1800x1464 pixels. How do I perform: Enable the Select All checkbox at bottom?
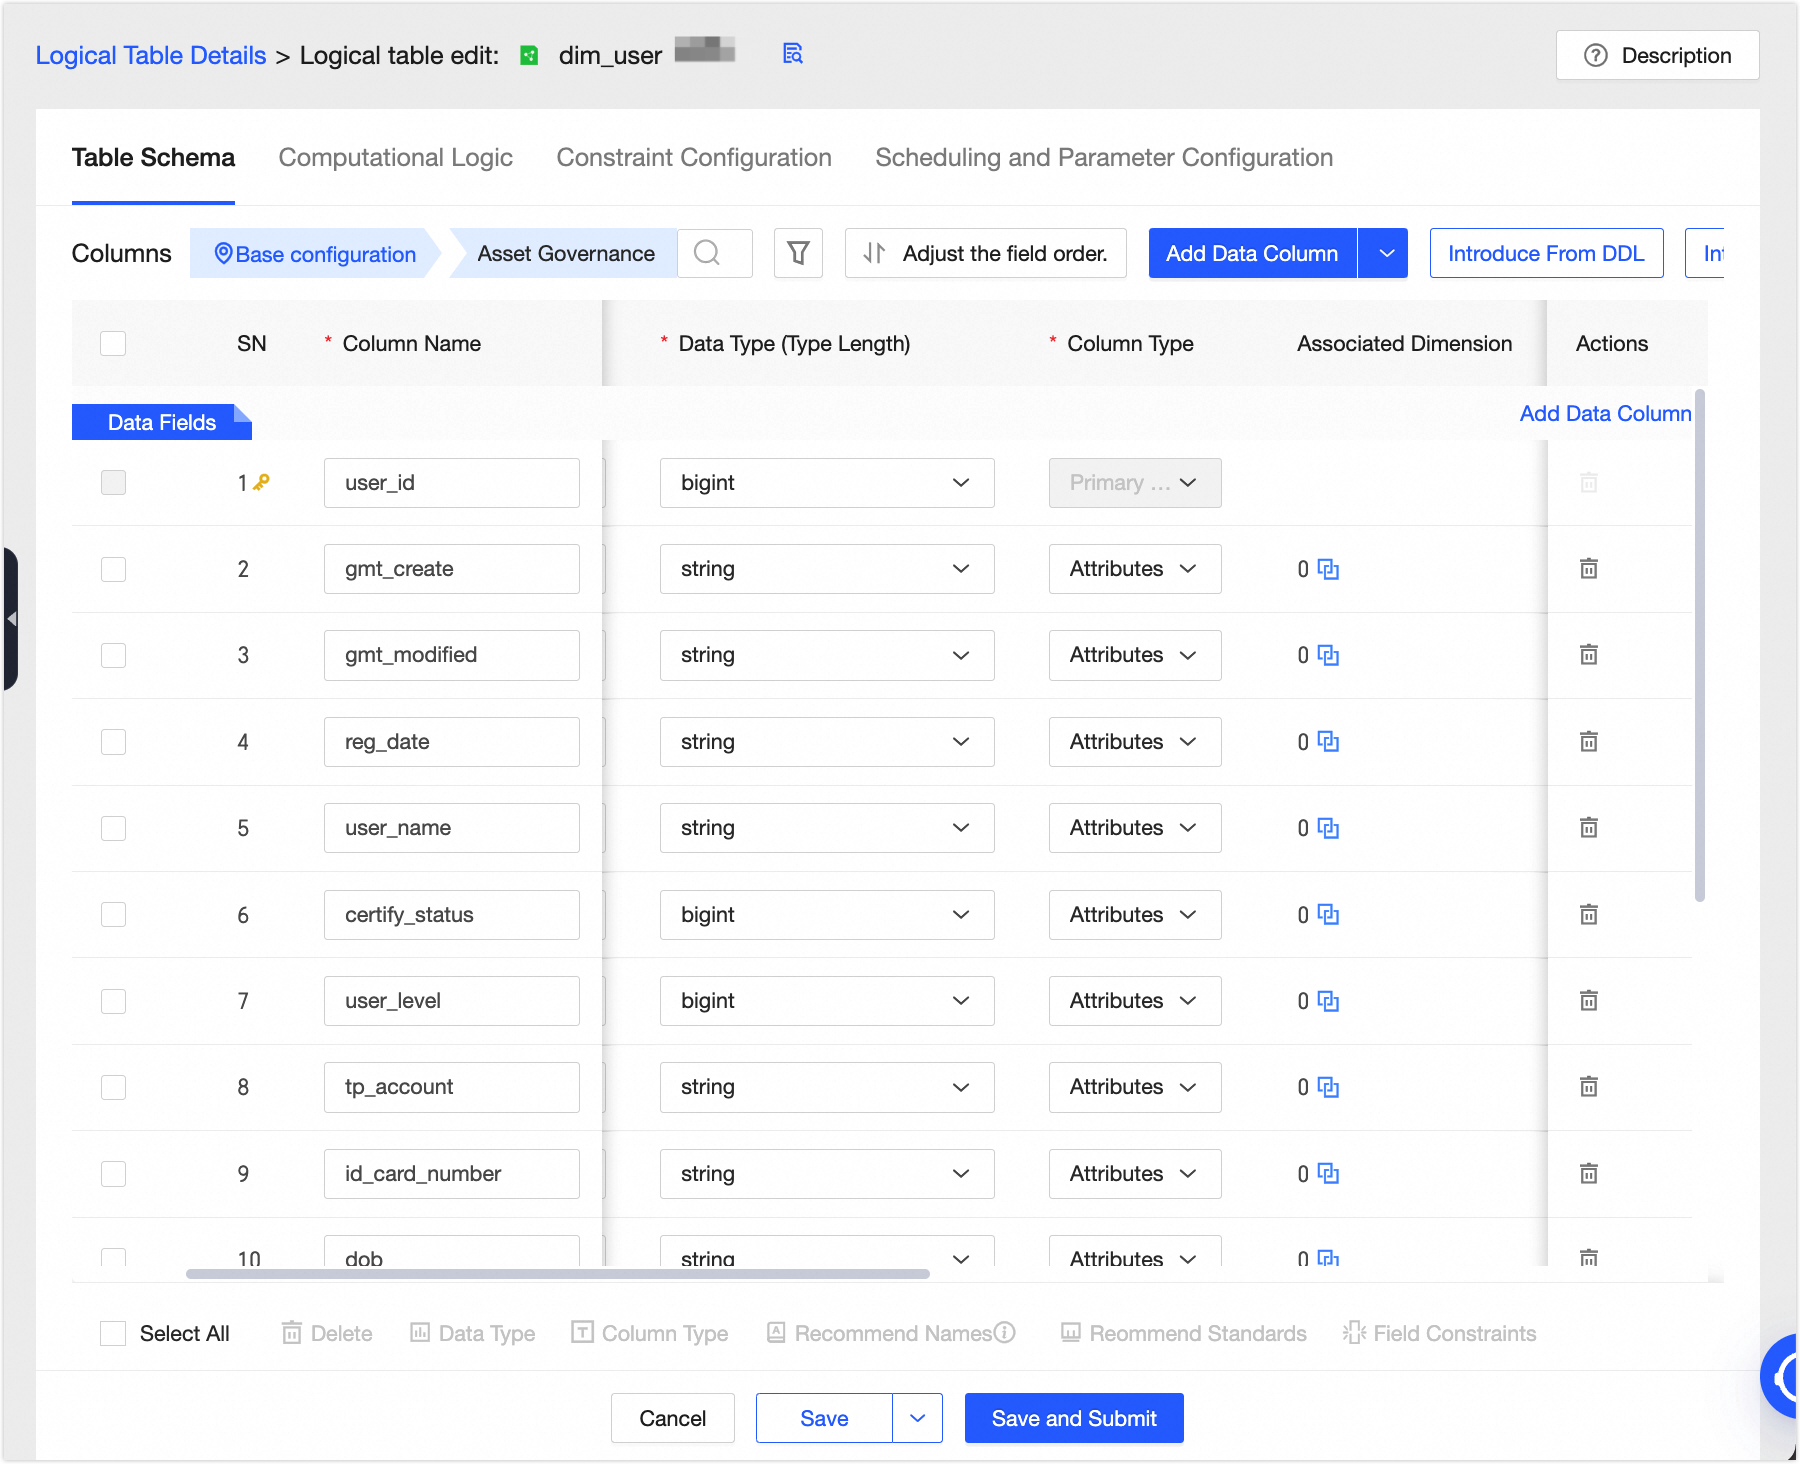pyautogui.click(x=113, y=1333)
